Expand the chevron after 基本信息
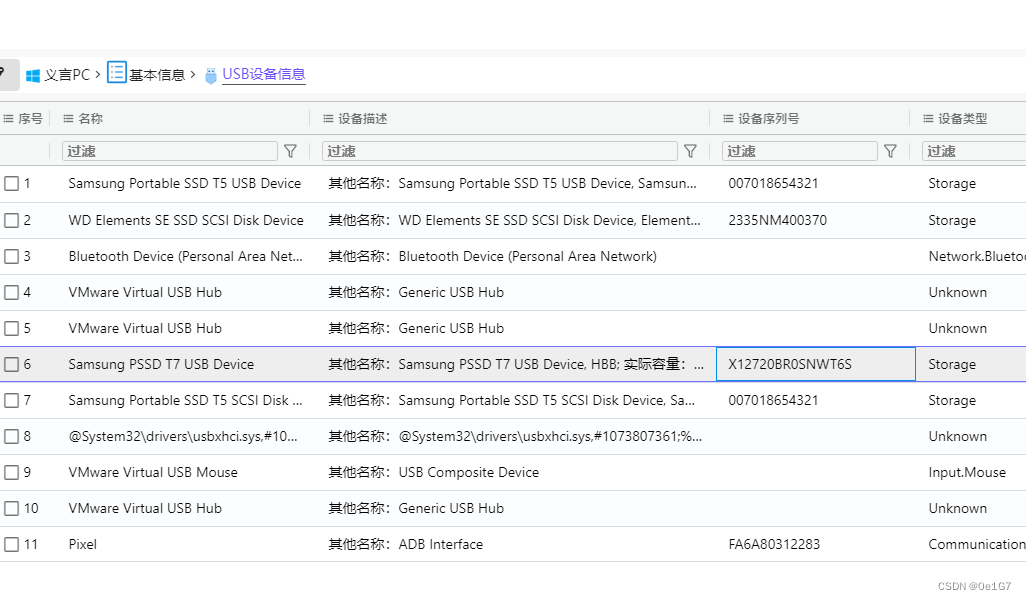The image size is (1026, 600). tap(192, 75)
